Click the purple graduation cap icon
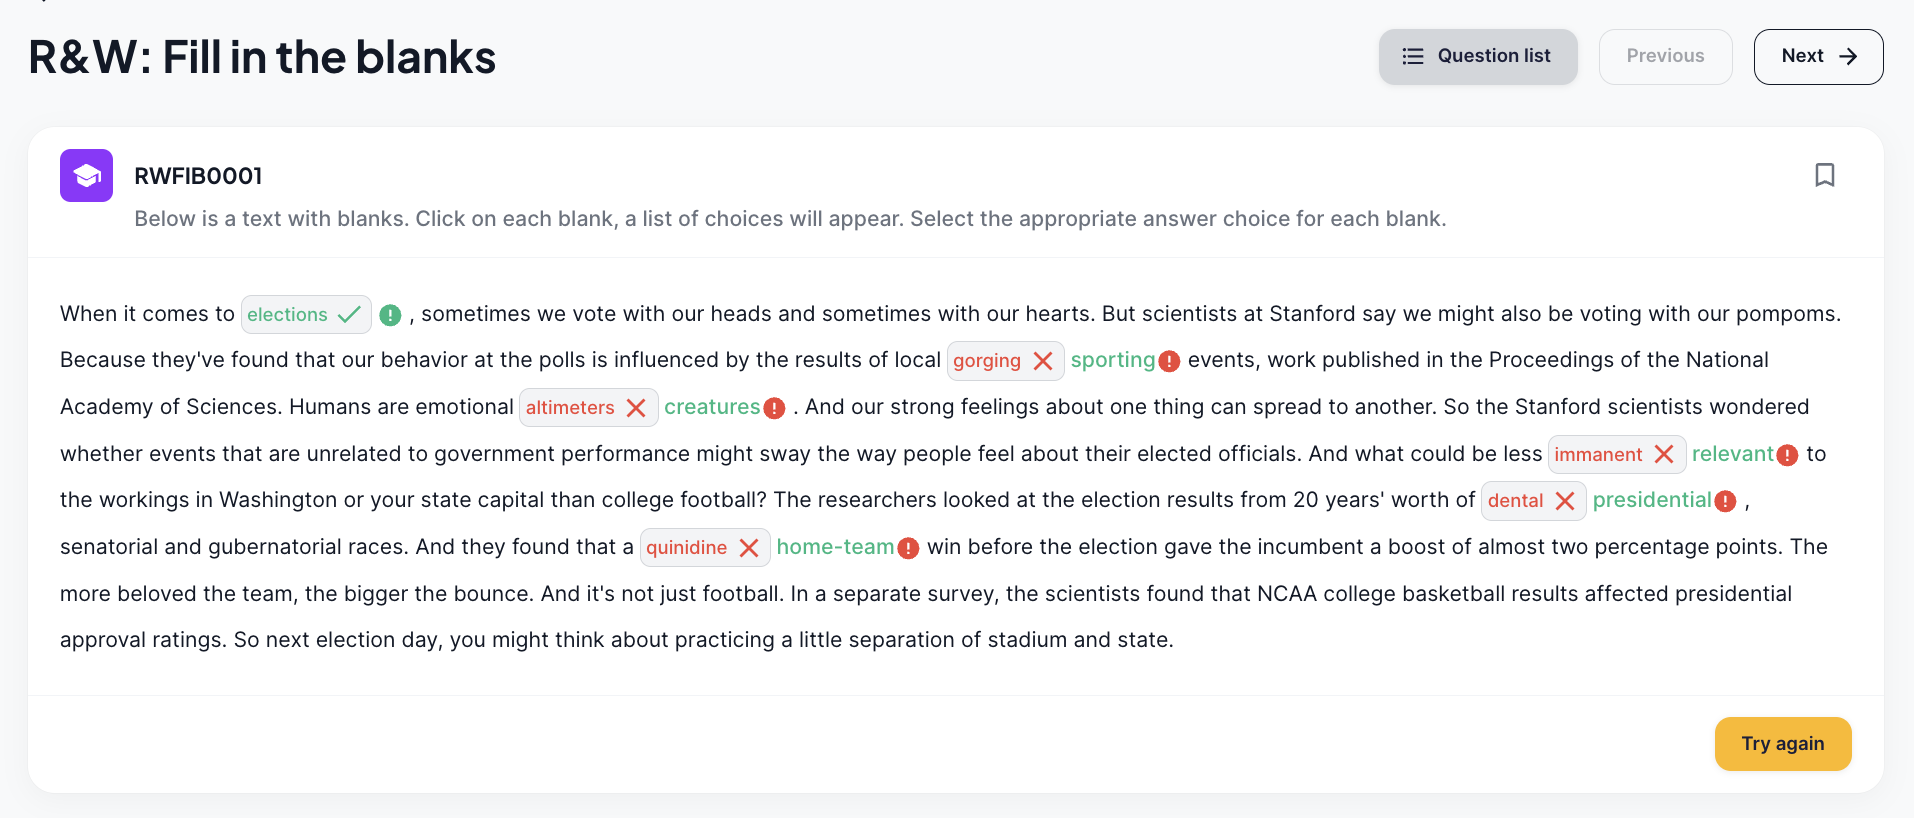The width and height of the screenshot is (1914, 818). pos(86,175)
